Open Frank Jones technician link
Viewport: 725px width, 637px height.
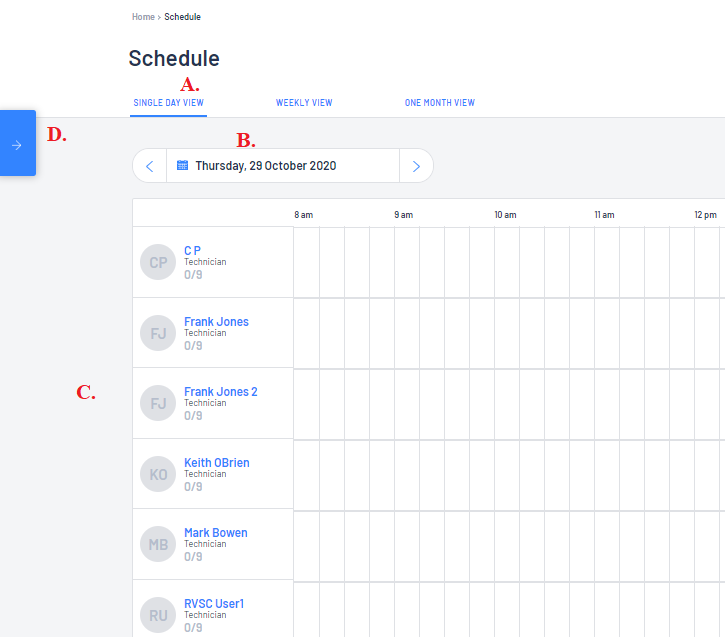coord(216,321)
